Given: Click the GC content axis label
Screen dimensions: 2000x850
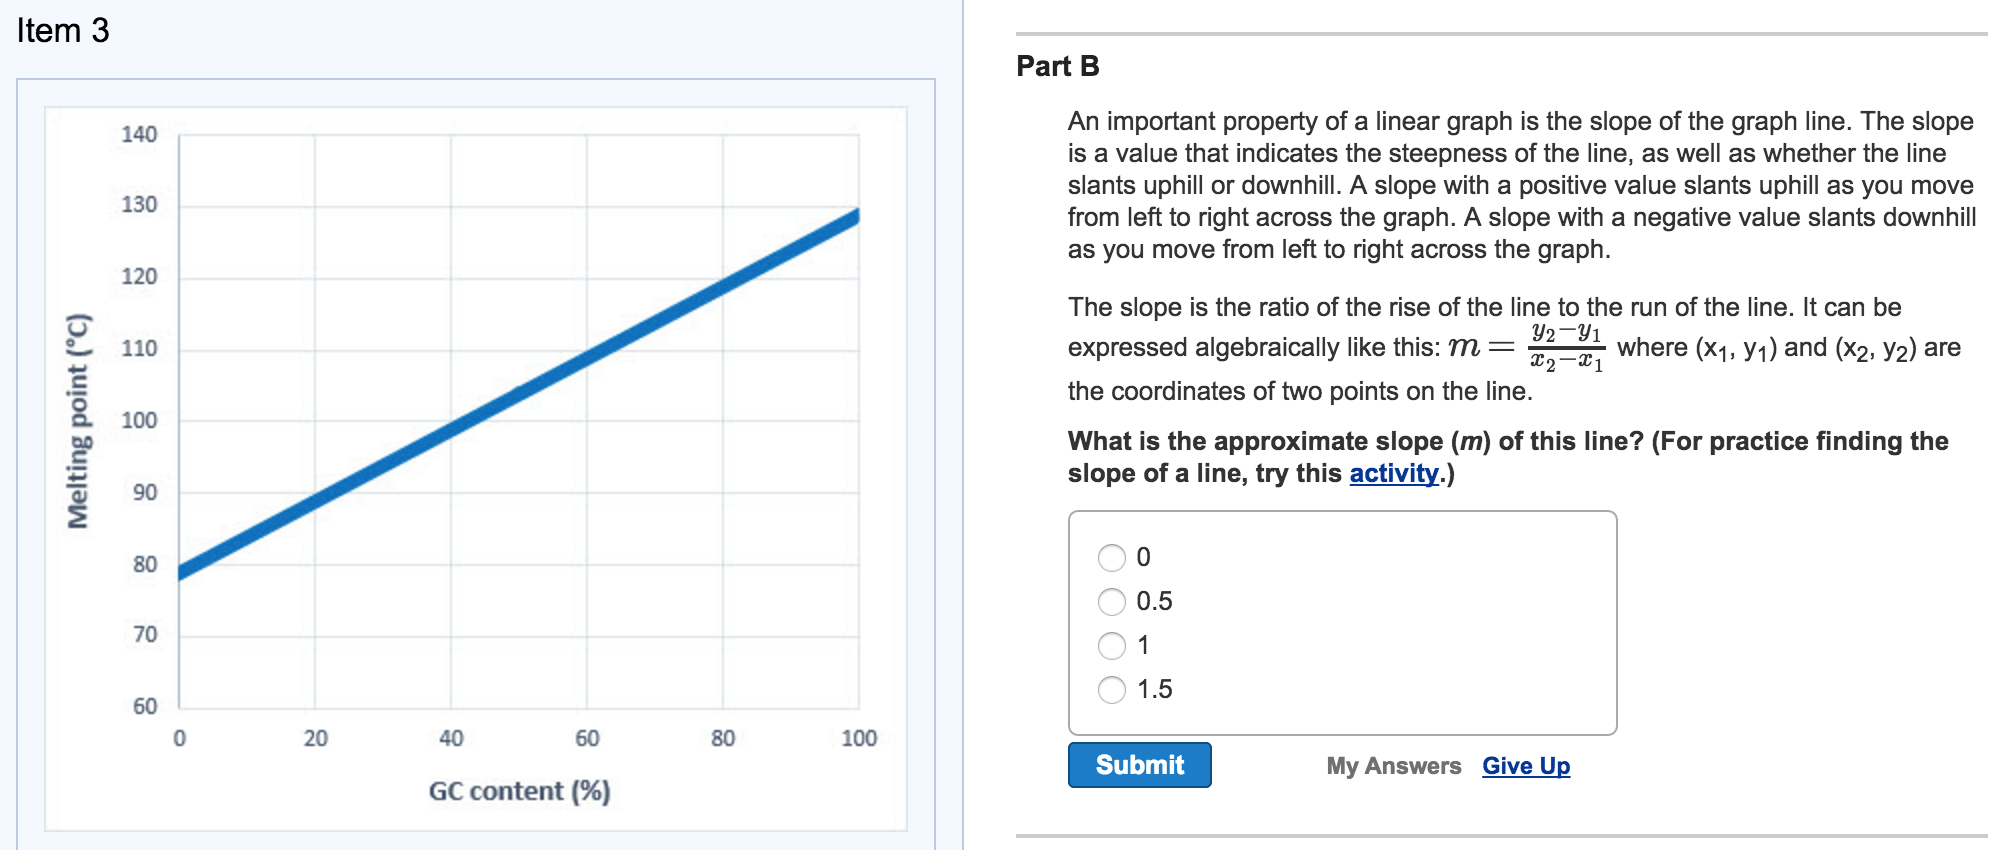Looking at the screenshot, I should 516,790.
